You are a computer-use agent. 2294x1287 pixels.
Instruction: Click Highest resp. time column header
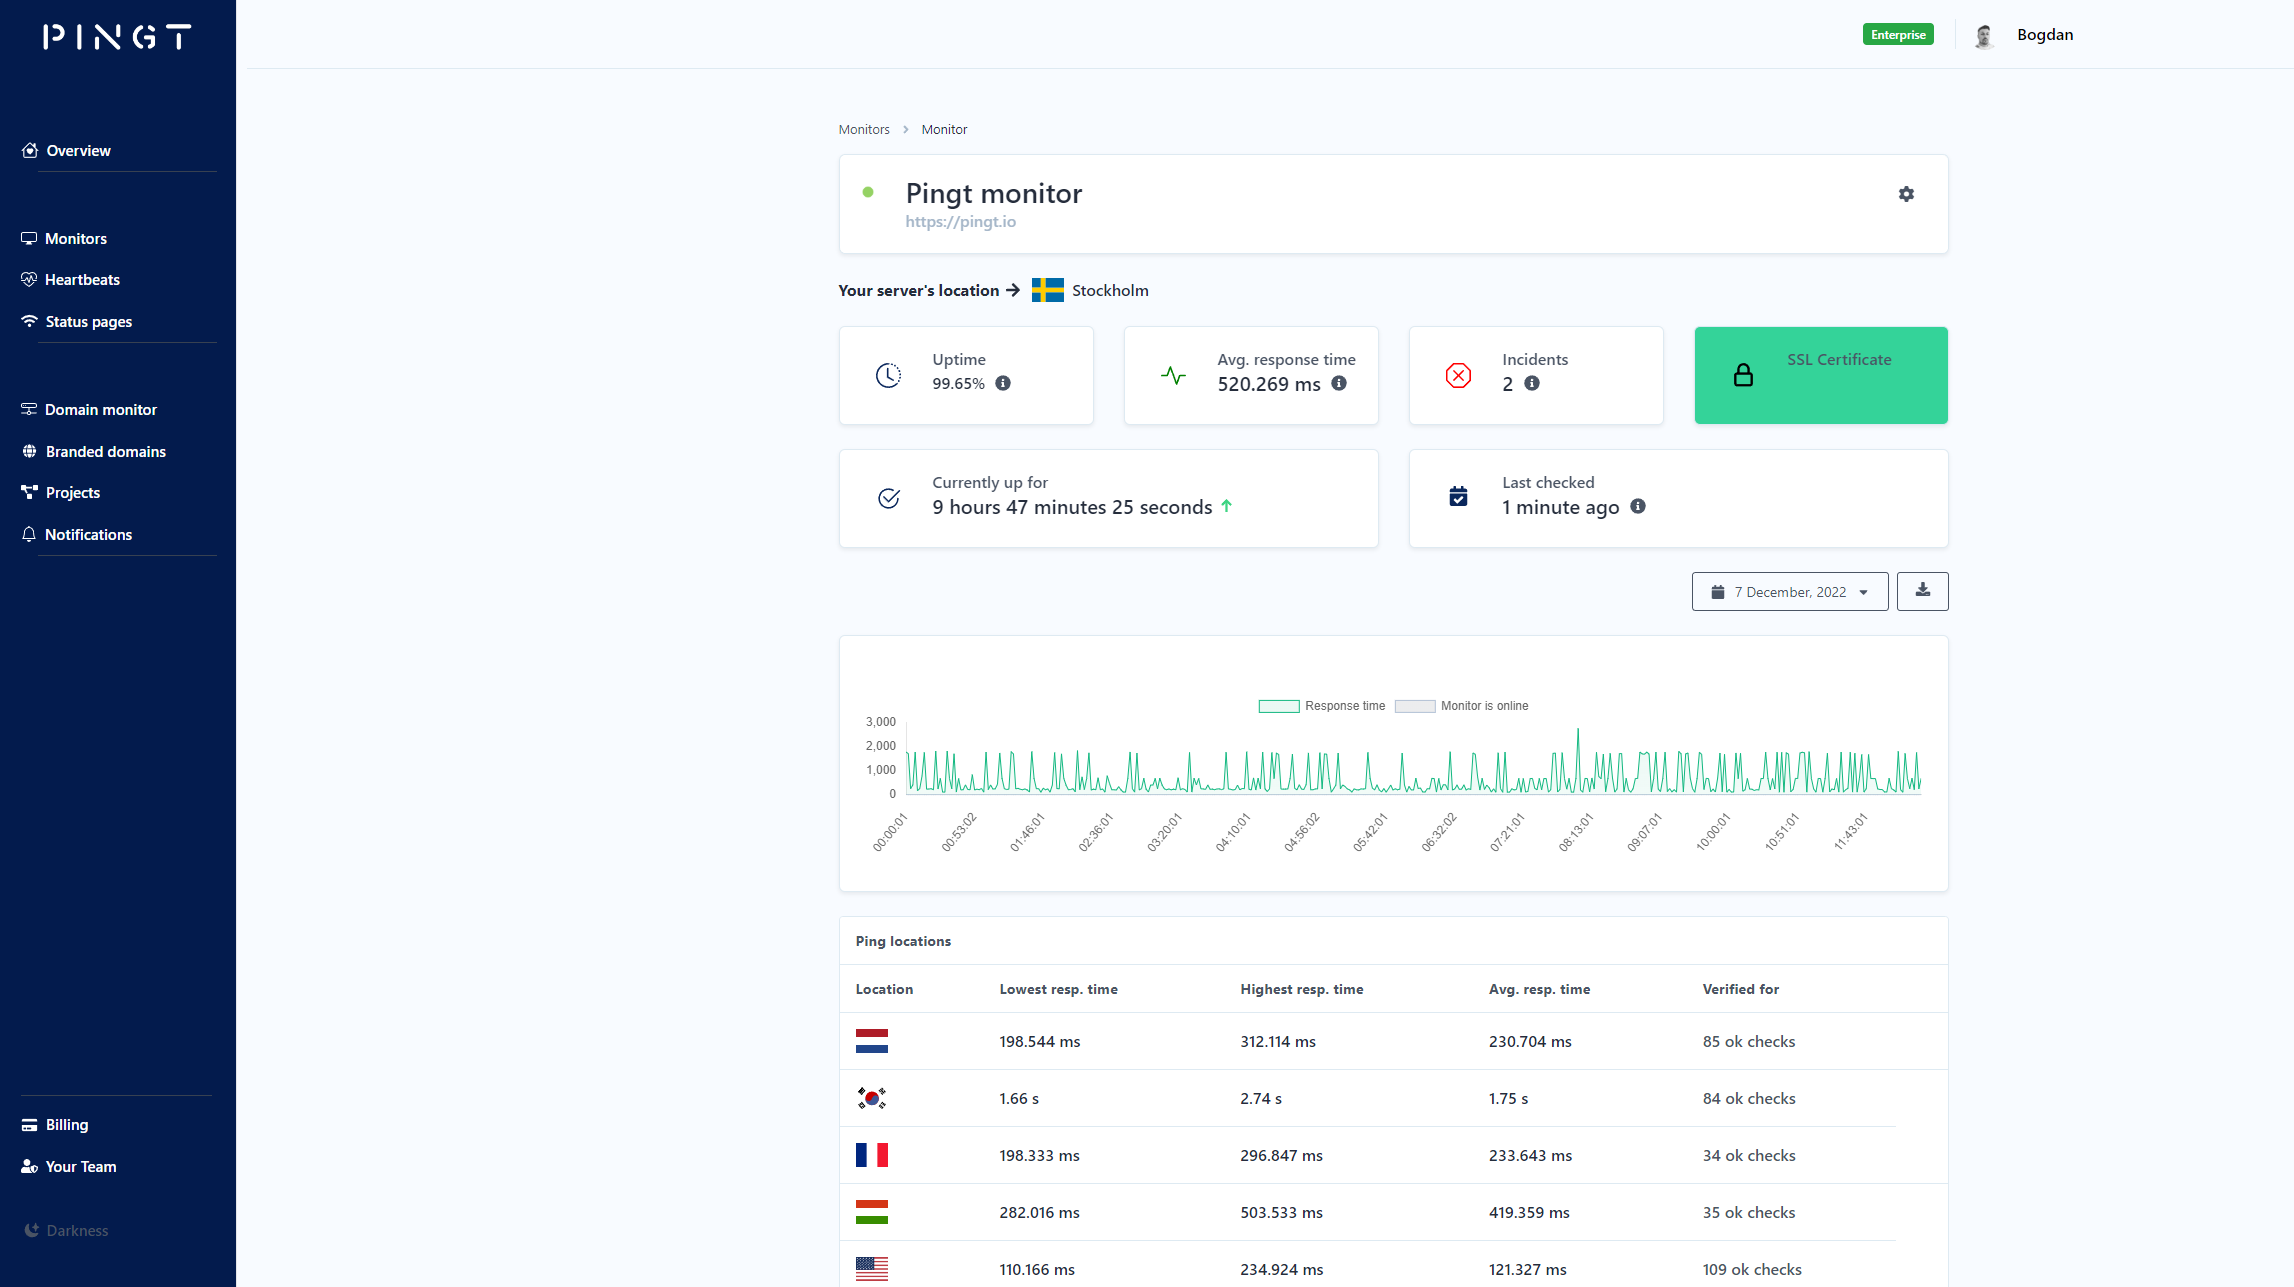1301,989
